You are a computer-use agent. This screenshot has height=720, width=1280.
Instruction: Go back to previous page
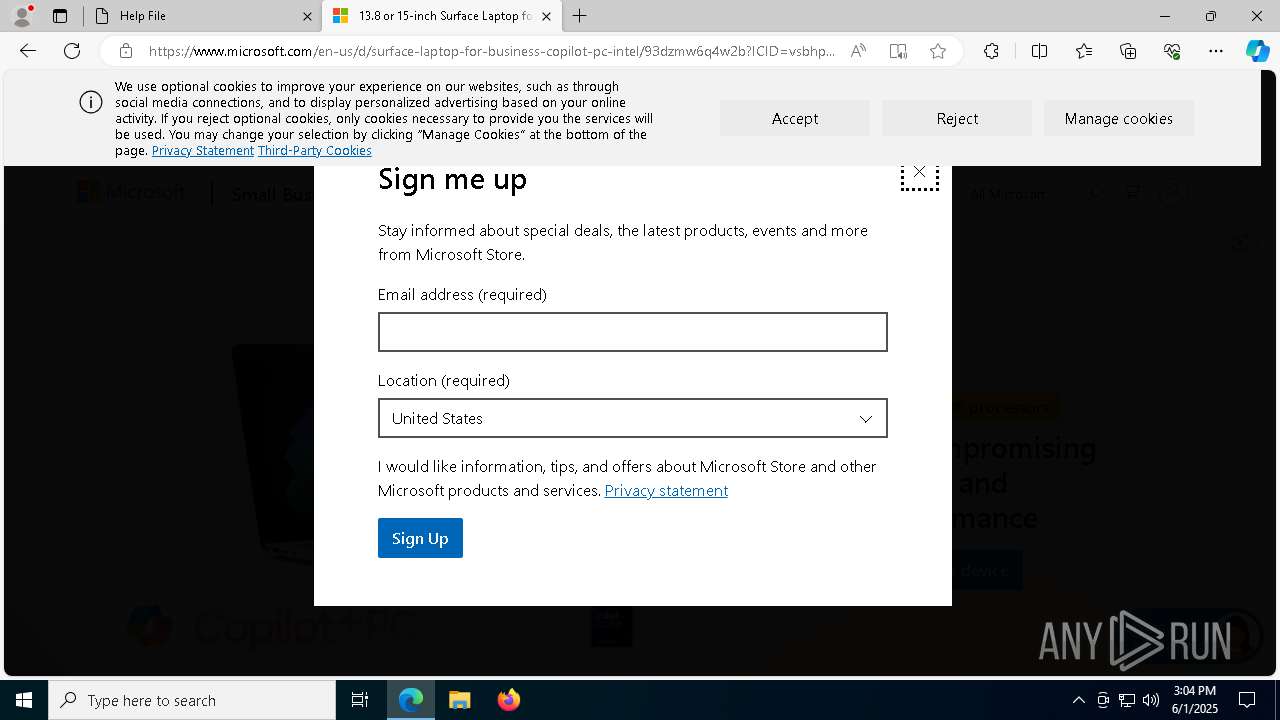pyautogui.click(x=28, y=51)
